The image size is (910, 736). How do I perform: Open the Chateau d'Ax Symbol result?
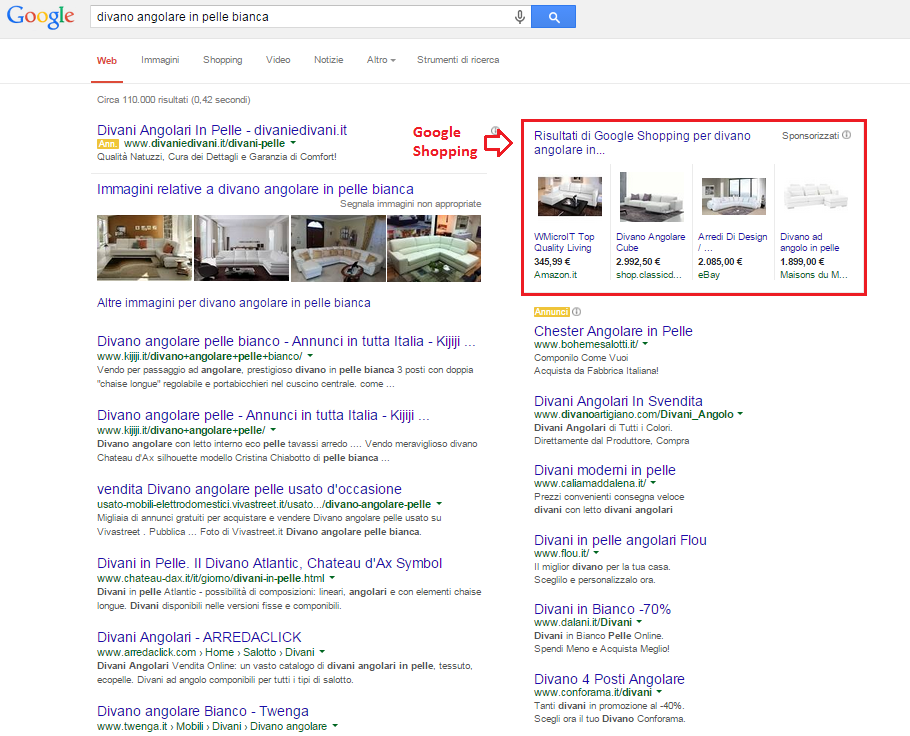tap(269, 564)
